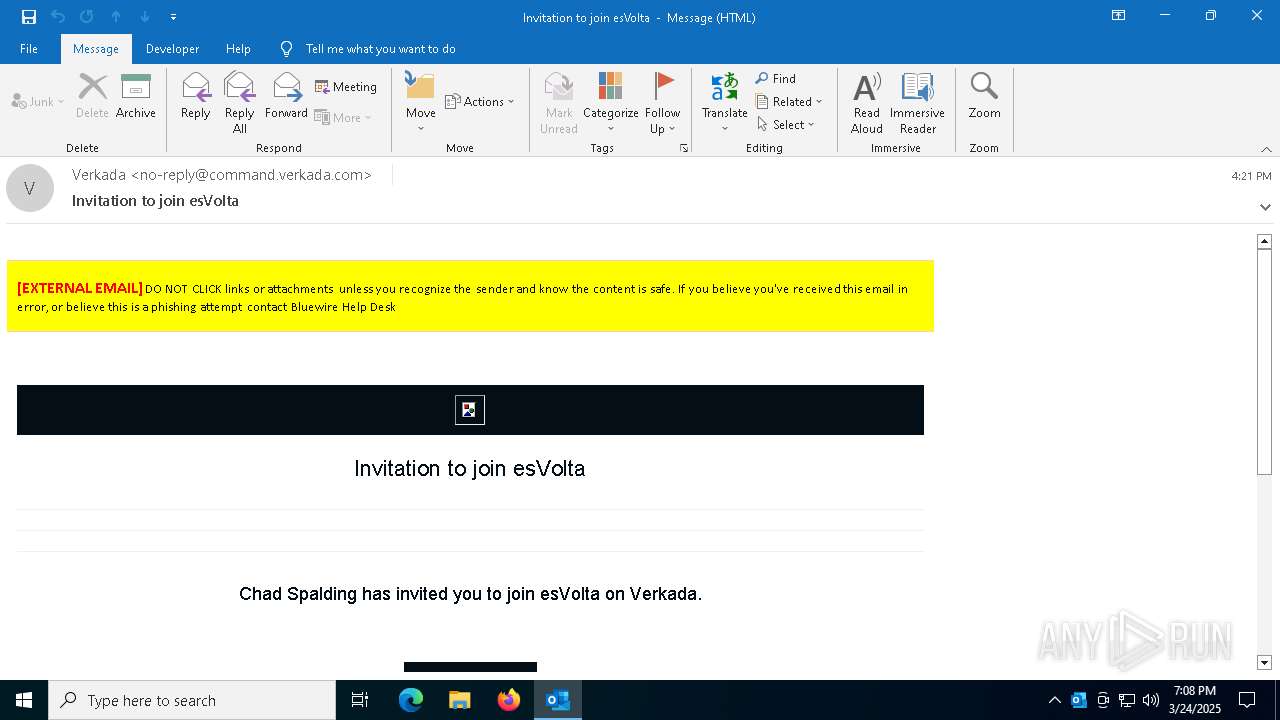This screenshot has width=1280, height=720.
Task: Open the Actions dropdown
Action: point(480,101)
